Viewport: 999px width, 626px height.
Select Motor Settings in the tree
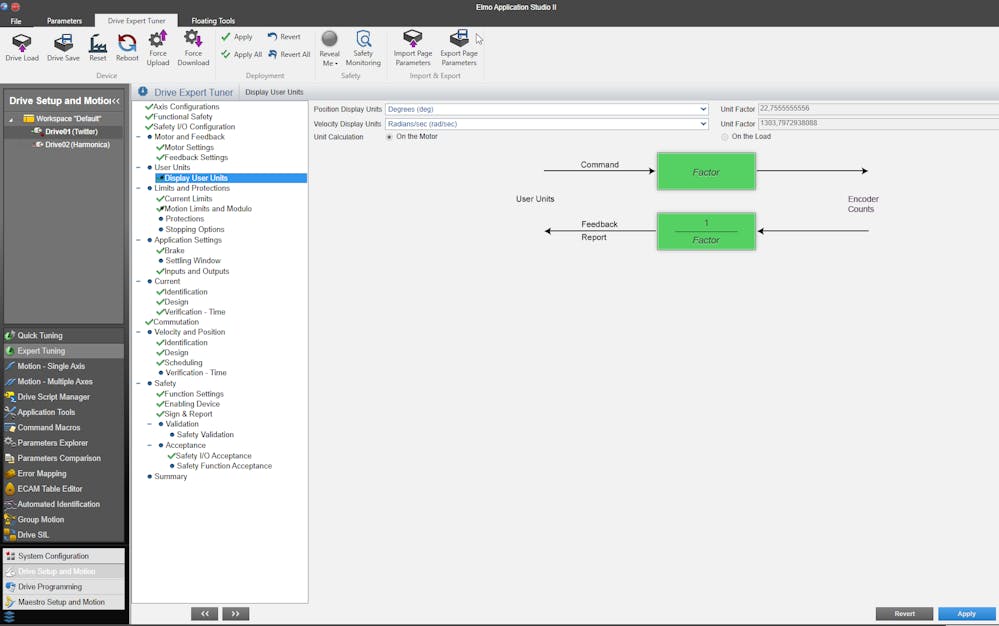(x=189, y=148)
